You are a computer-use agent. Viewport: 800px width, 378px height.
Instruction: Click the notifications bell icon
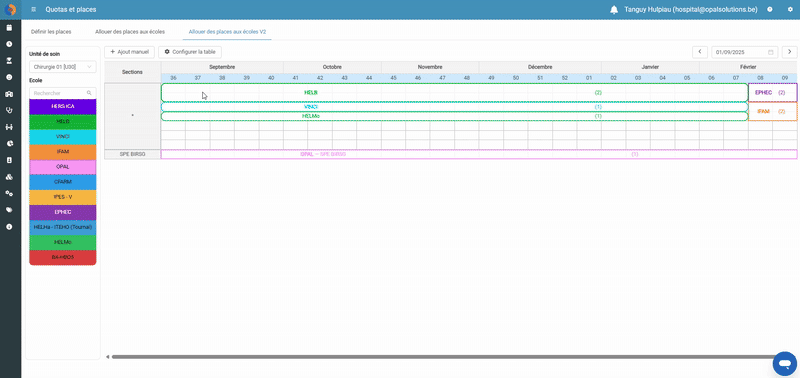pos(614,10)
